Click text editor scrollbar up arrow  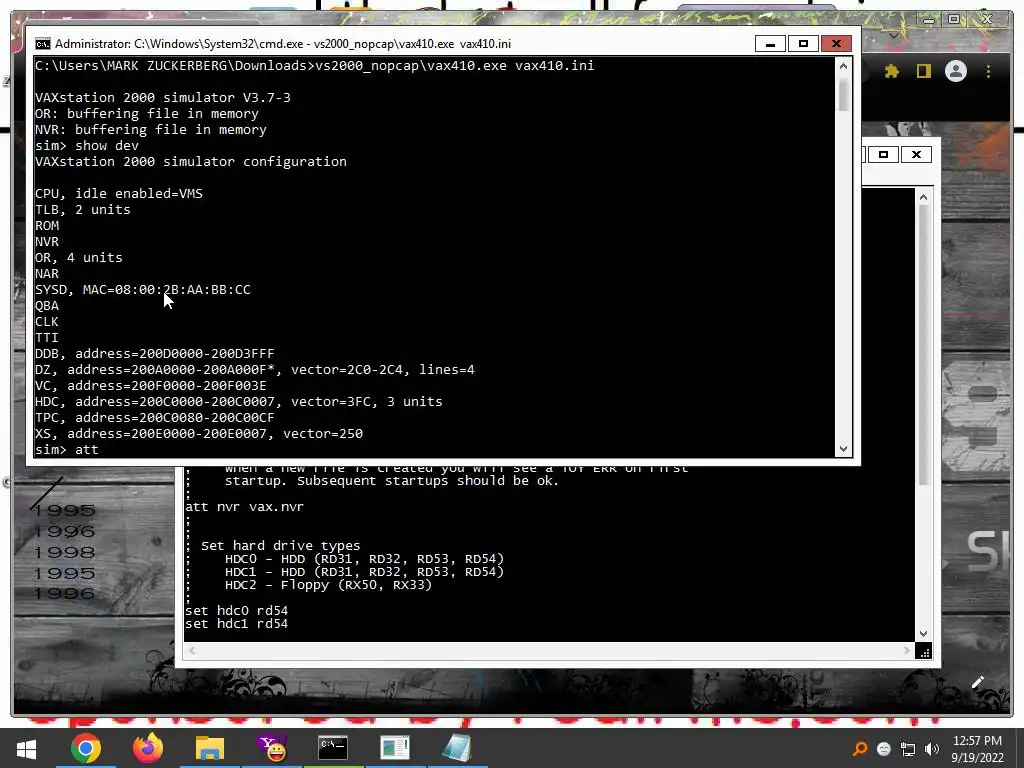pos(923,197)
